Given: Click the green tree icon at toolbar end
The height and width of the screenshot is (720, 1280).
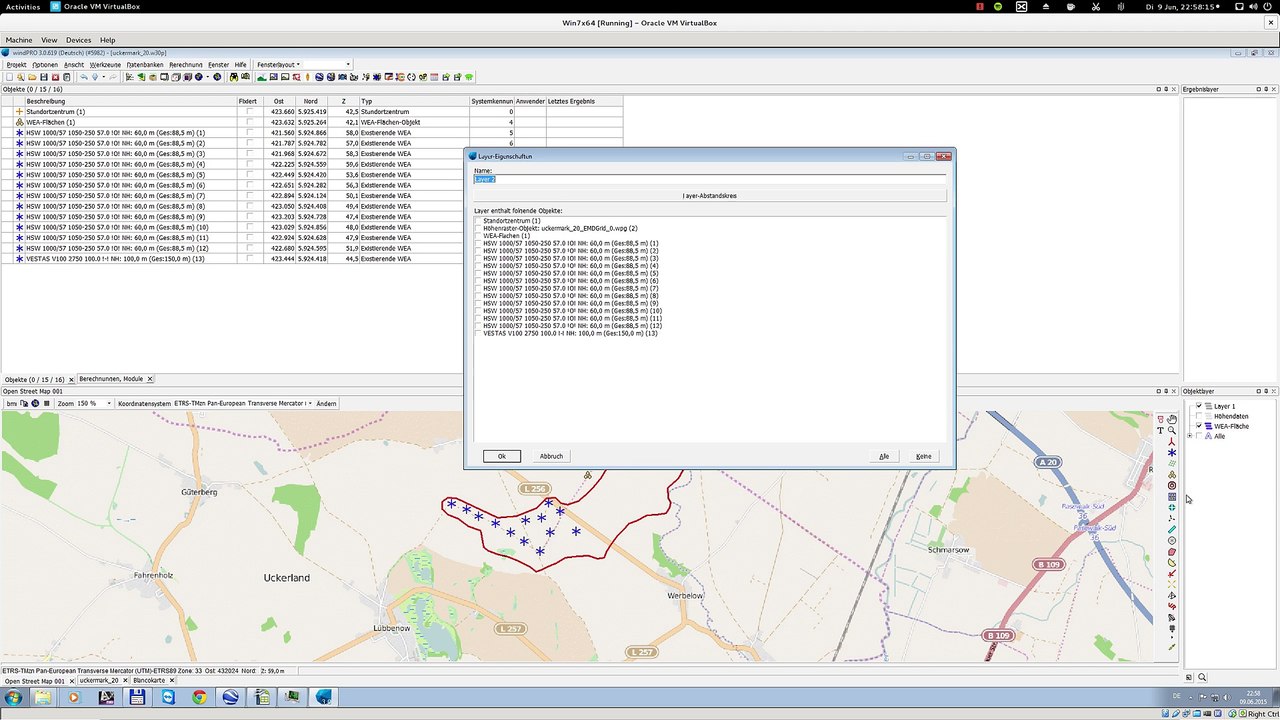Looking at the screenshot, I should [x=468, y=77].
